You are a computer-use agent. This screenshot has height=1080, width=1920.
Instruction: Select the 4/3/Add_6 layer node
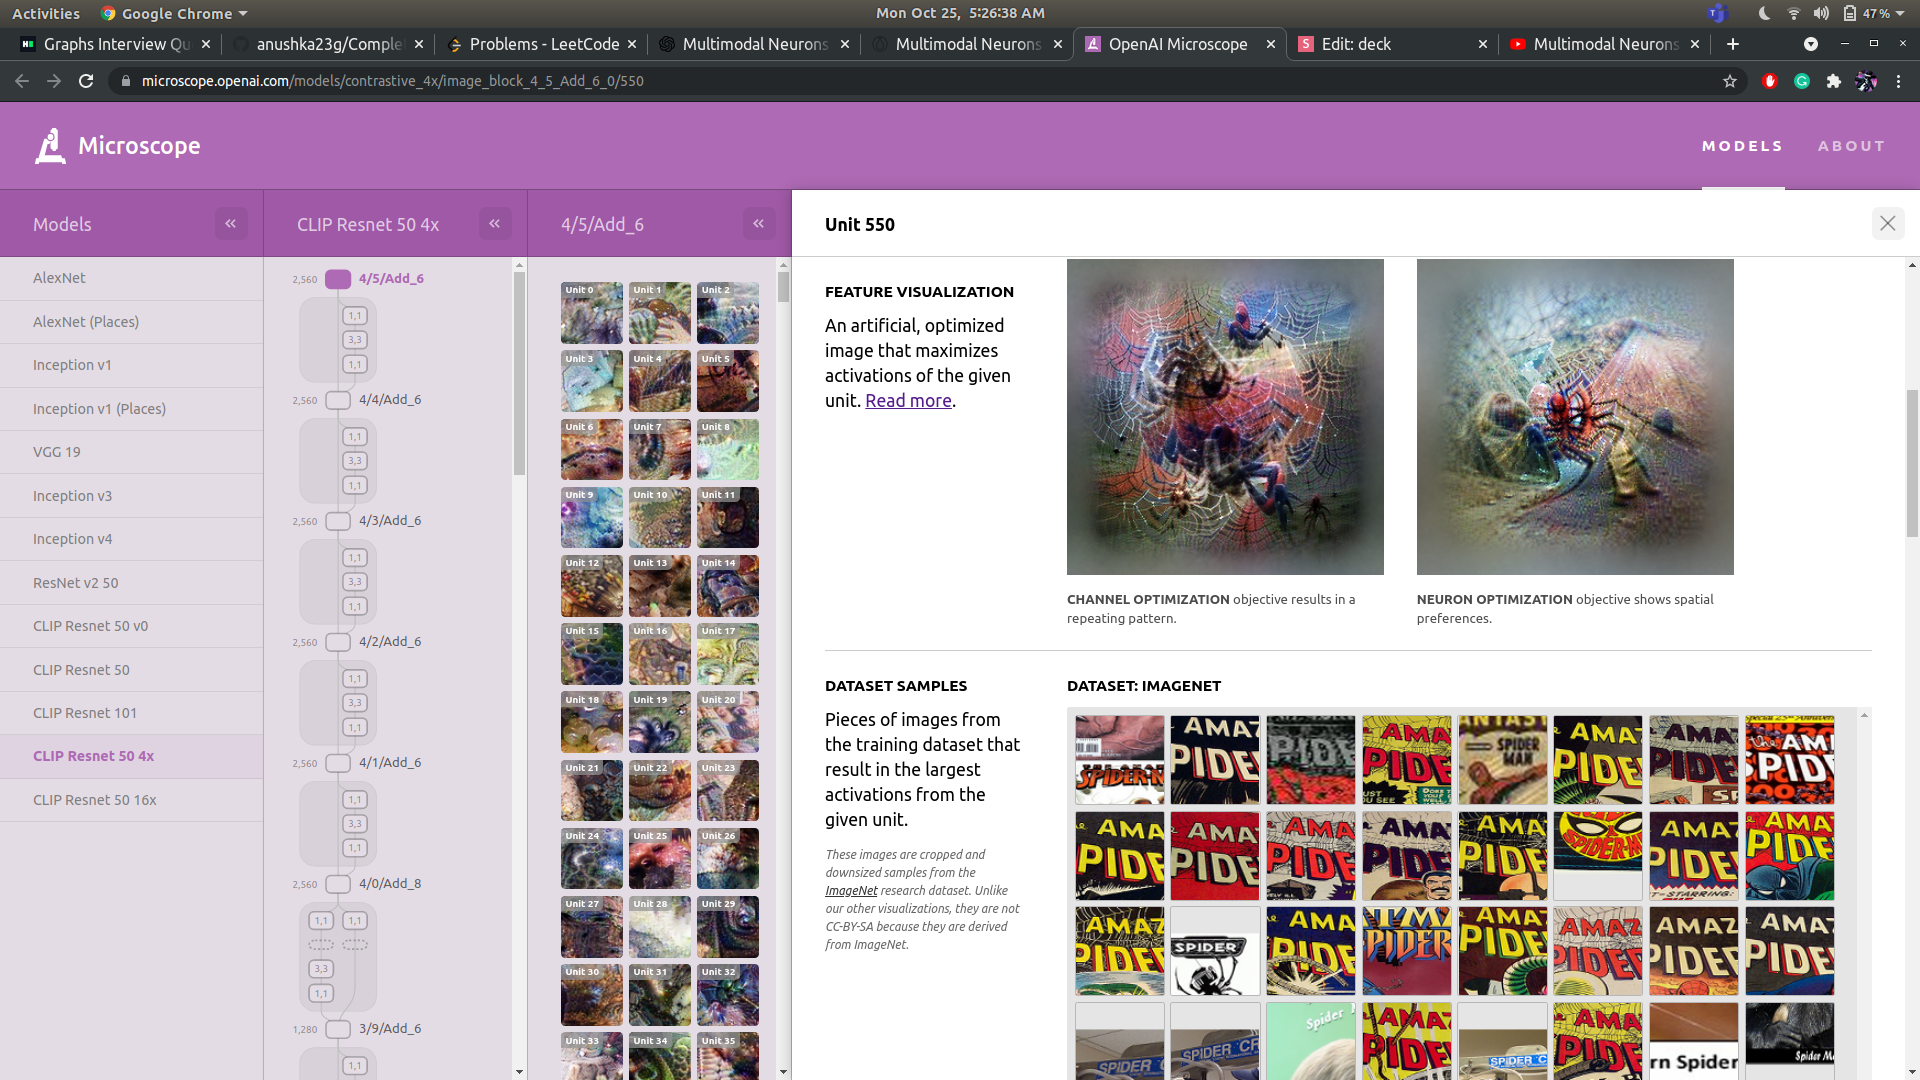click(339, 521)
